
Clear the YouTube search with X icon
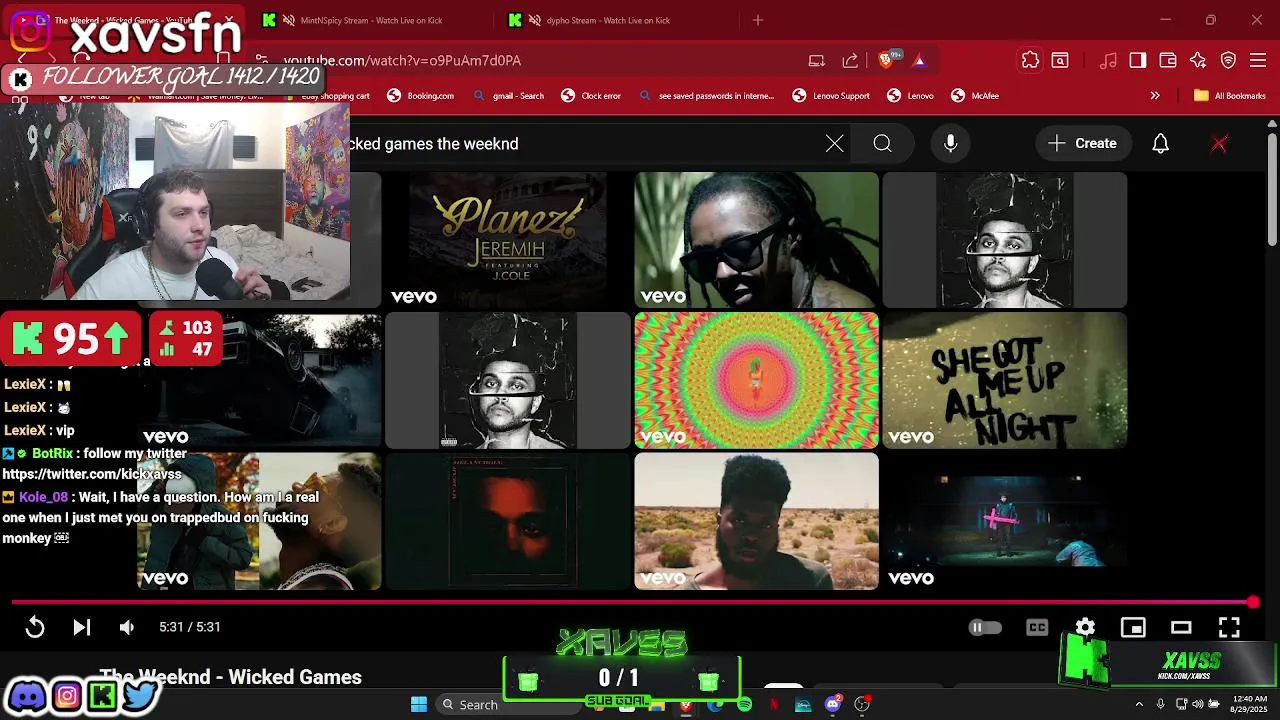835,144
